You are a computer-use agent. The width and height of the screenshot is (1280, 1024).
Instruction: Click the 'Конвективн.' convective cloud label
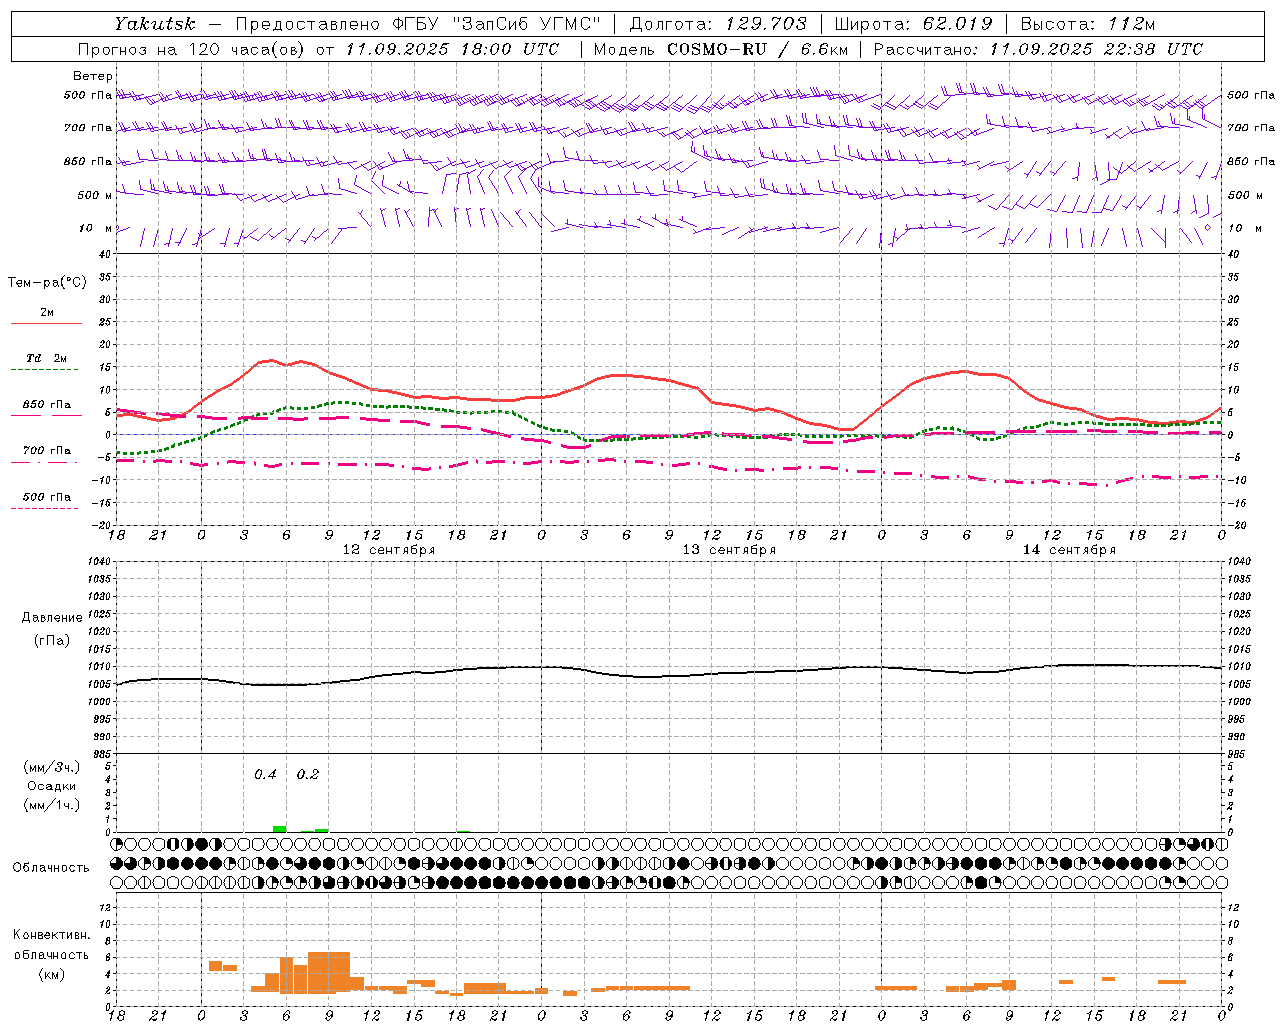52,935
